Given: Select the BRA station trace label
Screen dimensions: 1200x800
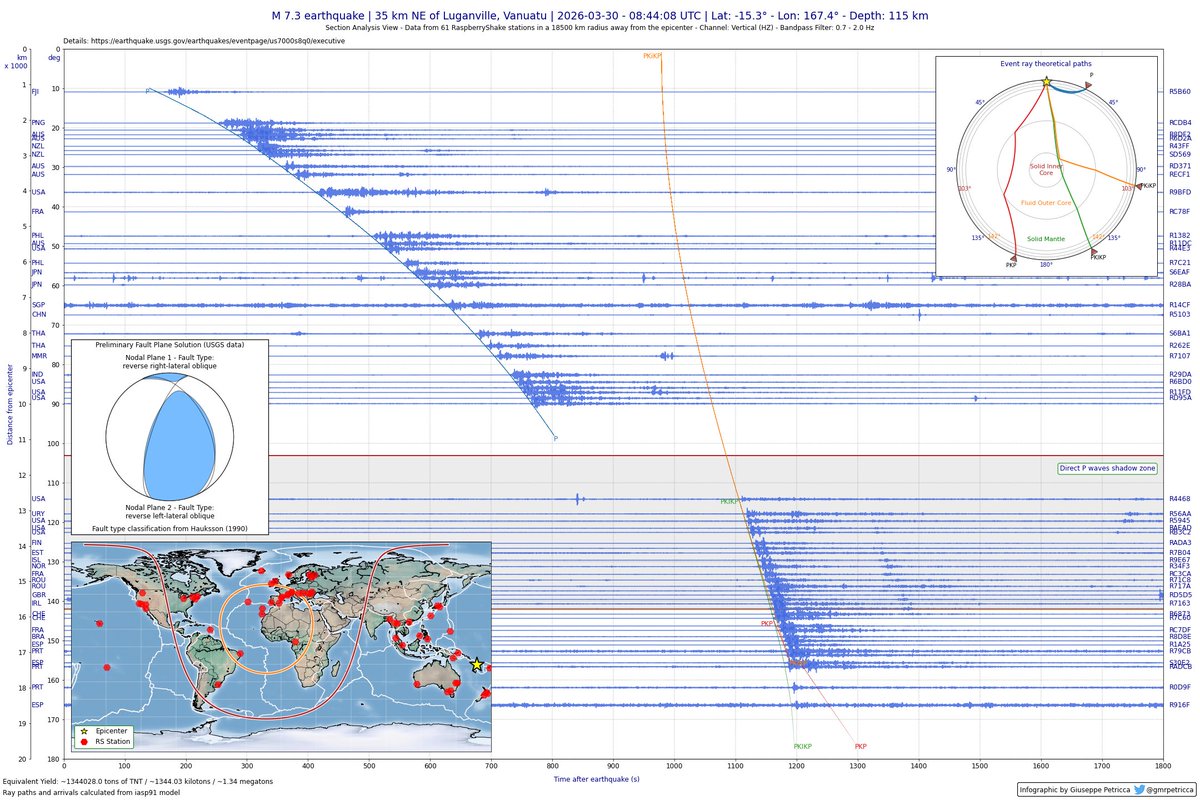Looking at the screenshot, I should coord(38,636).
